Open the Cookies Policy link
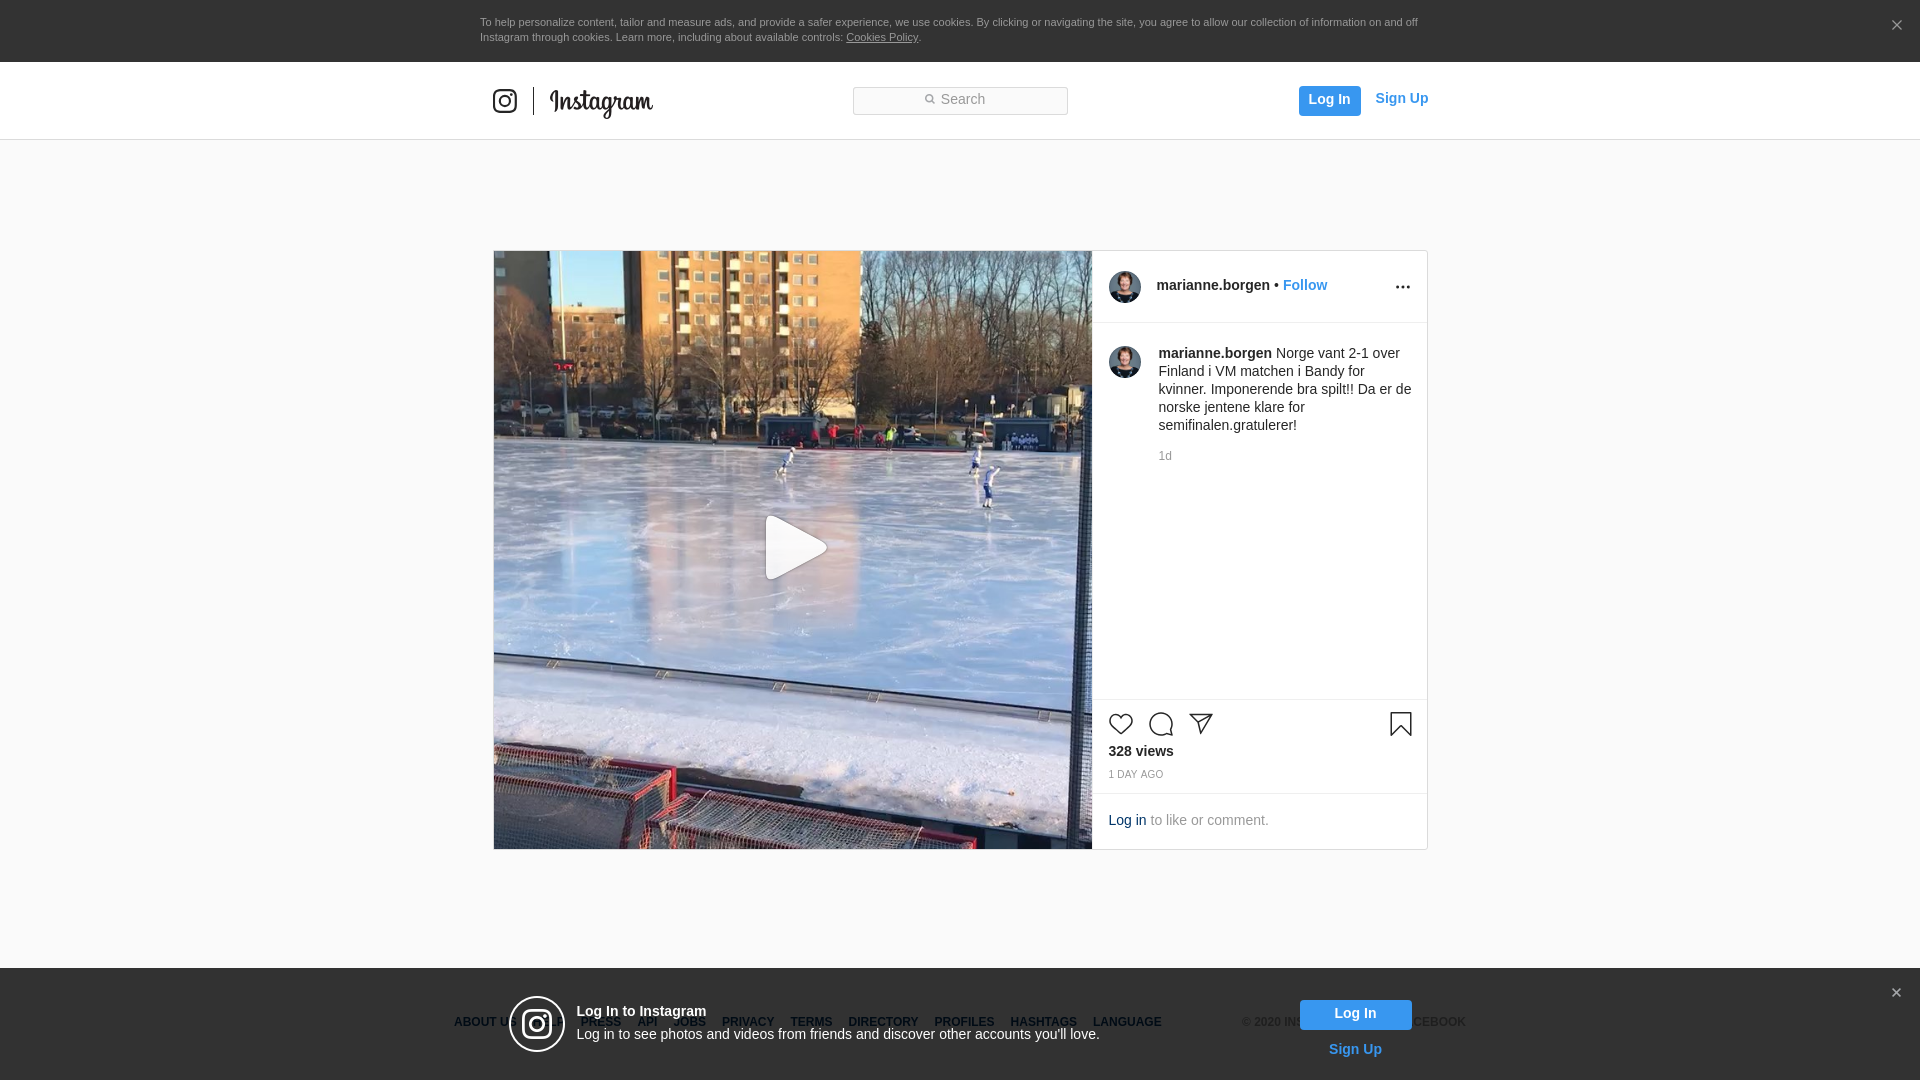This screenshot has height=1080, width=1920. click(x=882, y=37)
